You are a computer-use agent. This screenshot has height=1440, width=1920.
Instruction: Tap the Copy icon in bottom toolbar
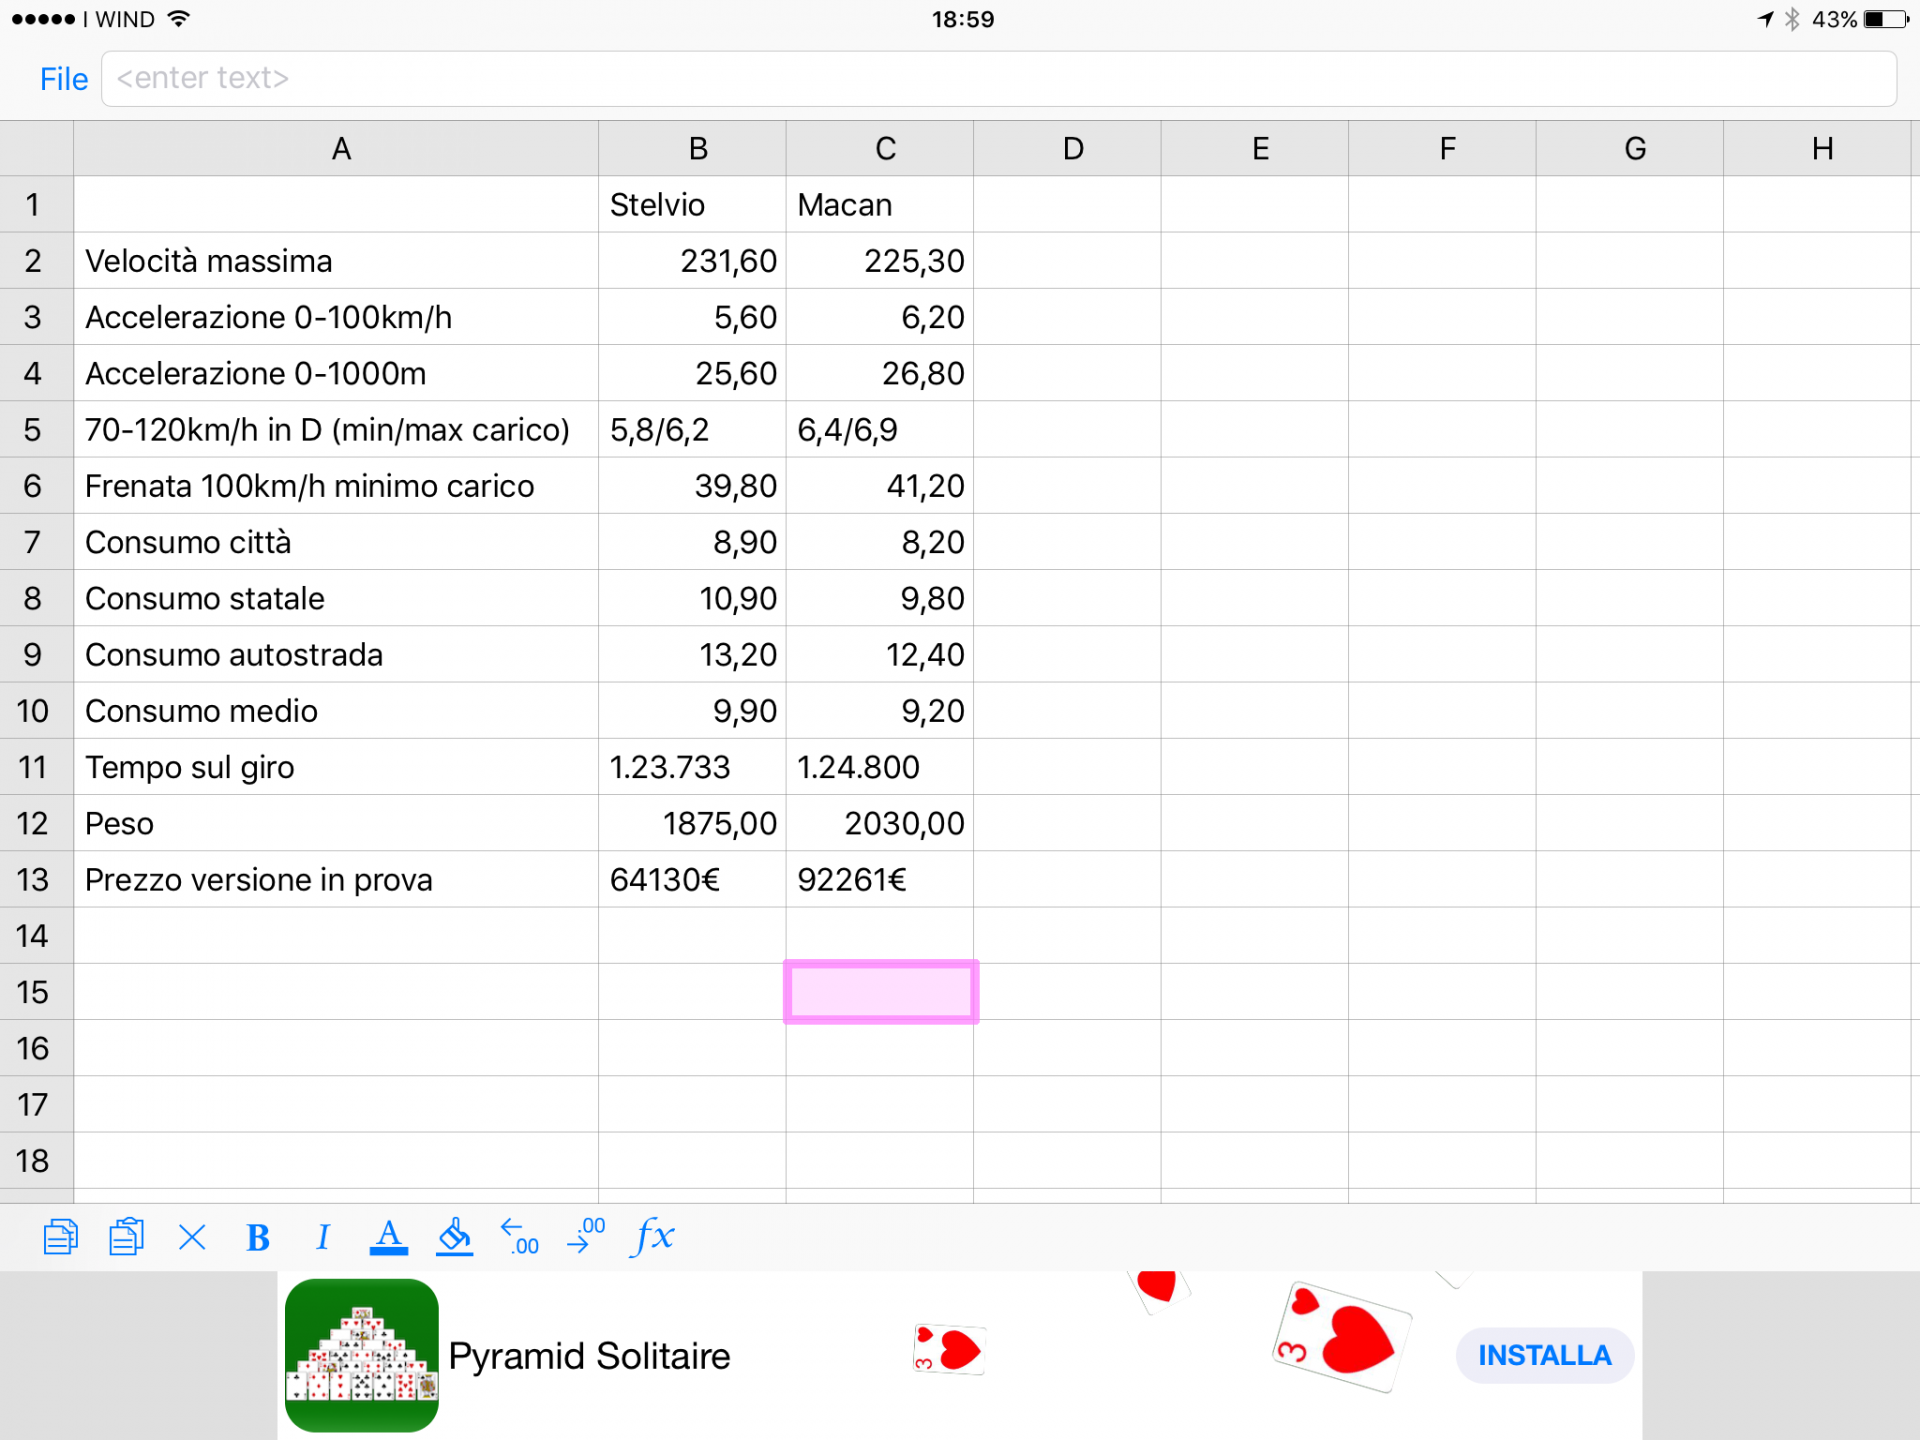point(60,1237)
